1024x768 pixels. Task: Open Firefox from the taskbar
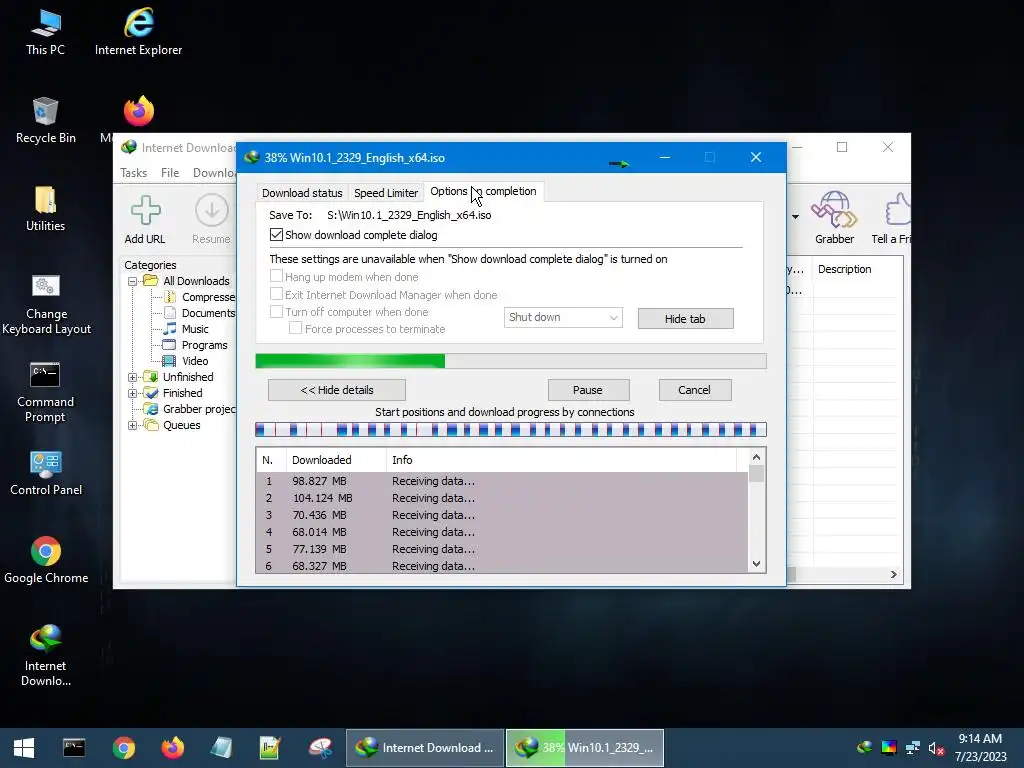point(173,748)
